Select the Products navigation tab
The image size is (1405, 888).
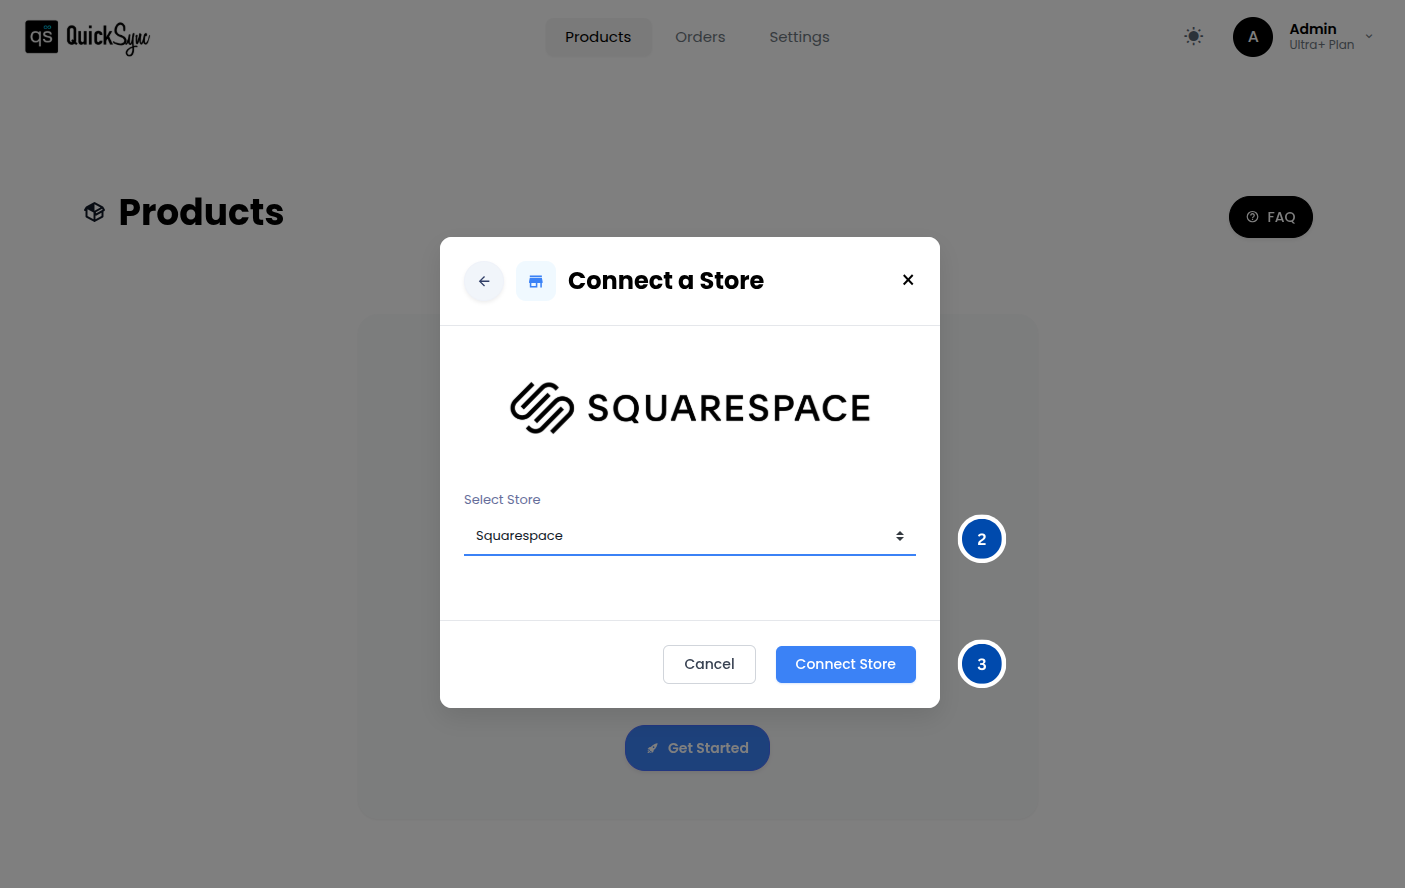[598, 37]
